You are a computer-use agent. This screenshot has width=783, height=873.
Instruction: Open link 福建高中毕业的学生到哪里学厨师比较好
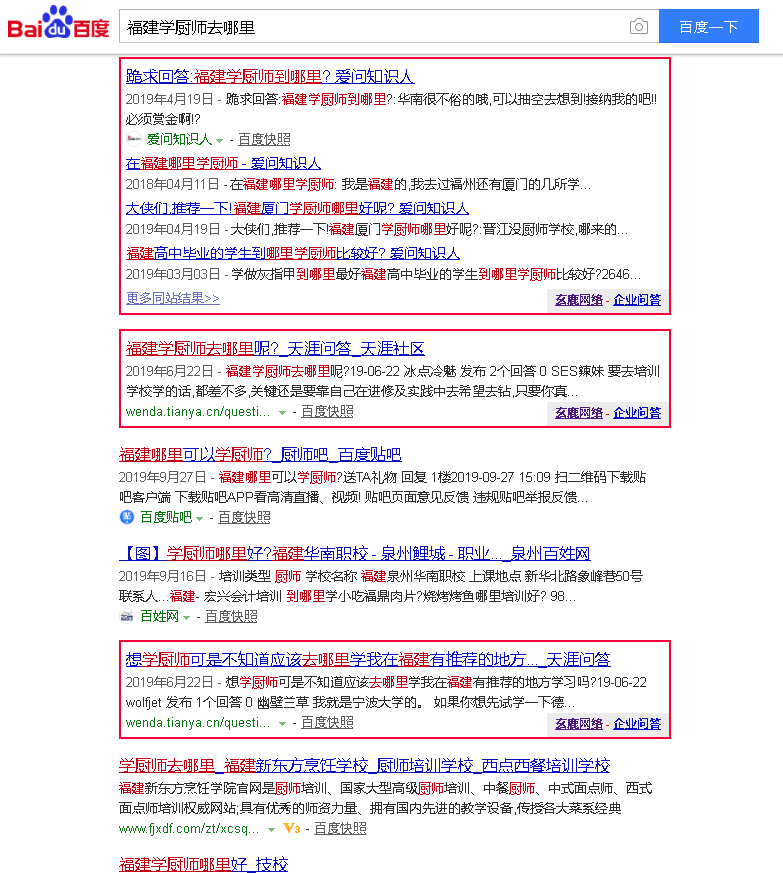point(293,253)
